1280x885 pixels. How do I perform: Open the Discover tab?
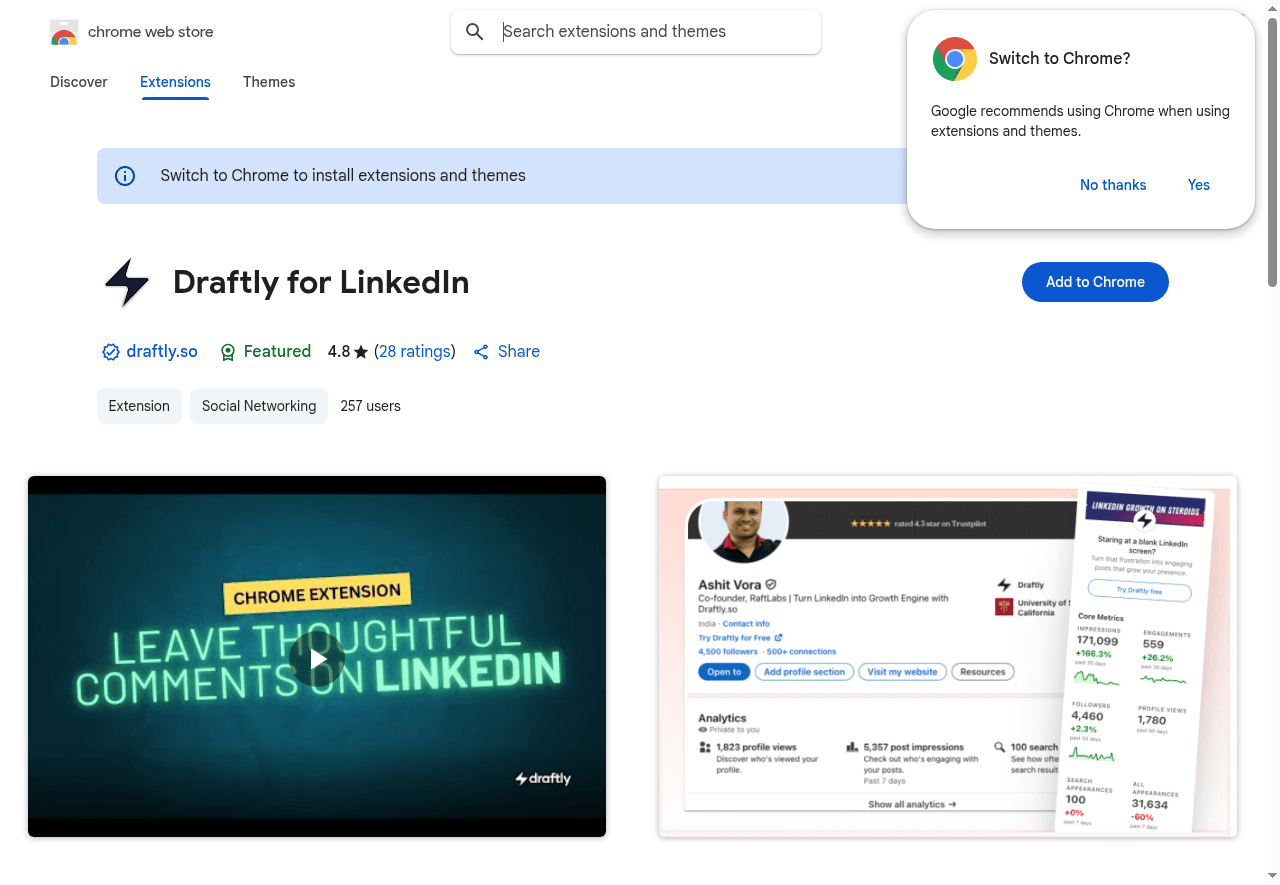coord(79,82)
